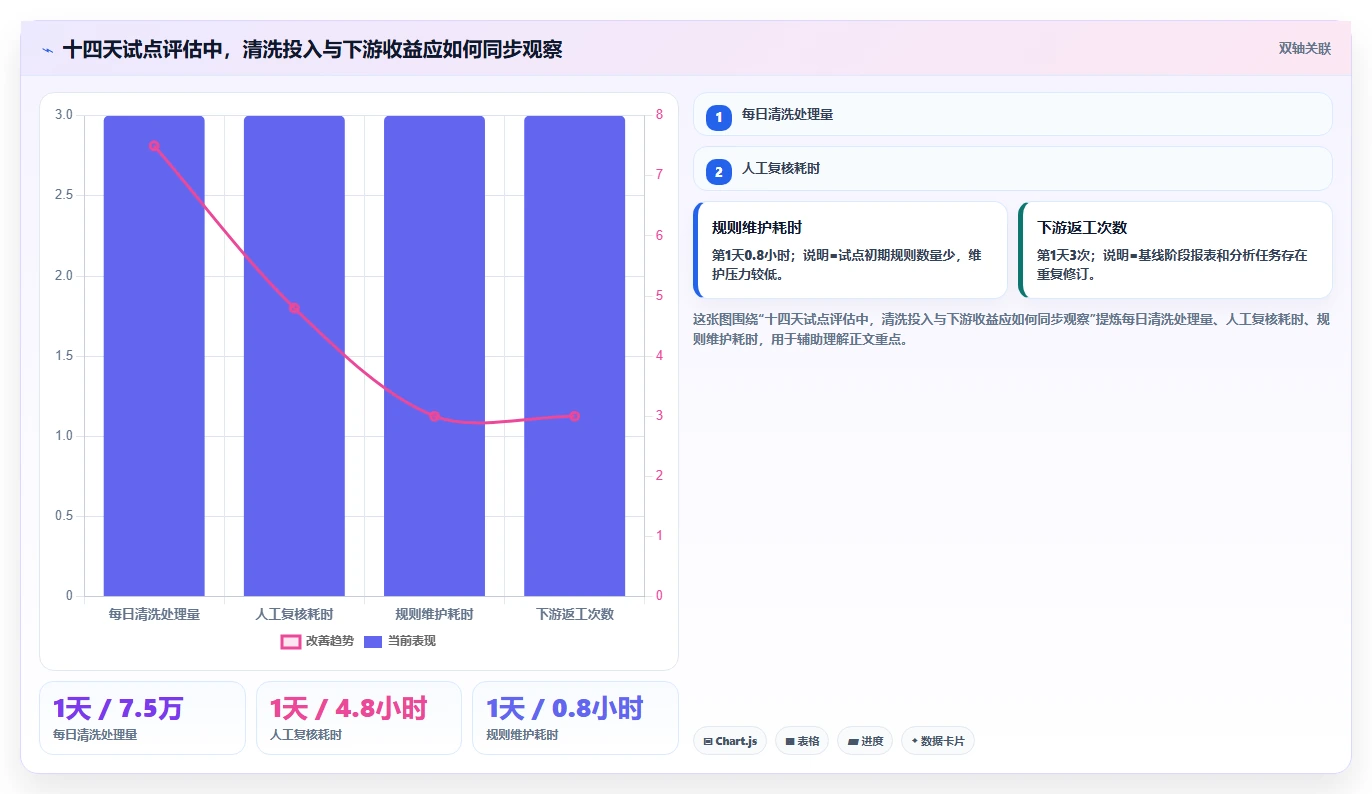Open the 下游返工次数 detail card

pos(1175,250)
